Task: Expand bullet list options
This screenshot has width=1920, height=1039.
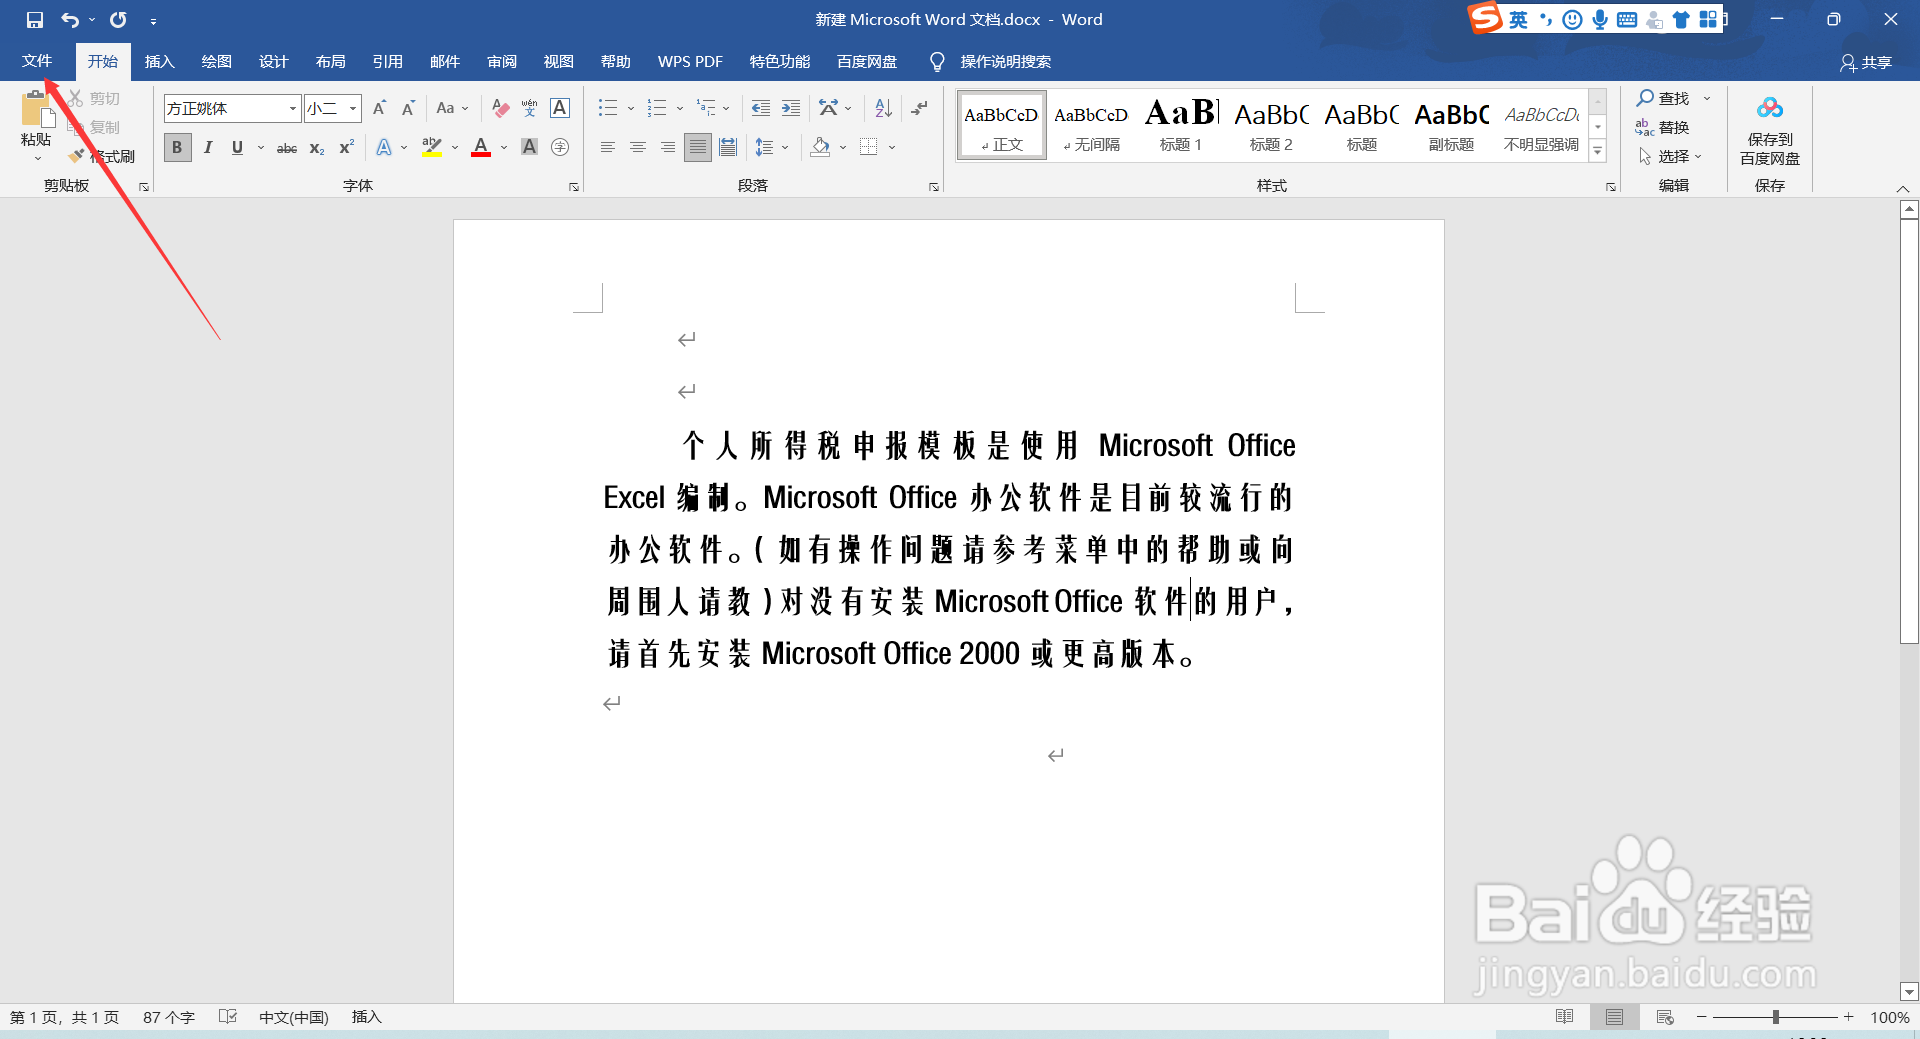Action: click(631, 108)
